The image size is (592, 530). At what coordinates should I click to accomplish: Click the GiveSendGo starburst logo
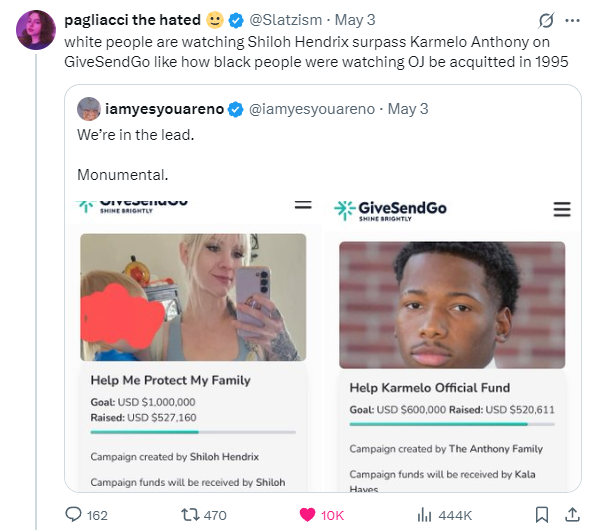[344, 210]
